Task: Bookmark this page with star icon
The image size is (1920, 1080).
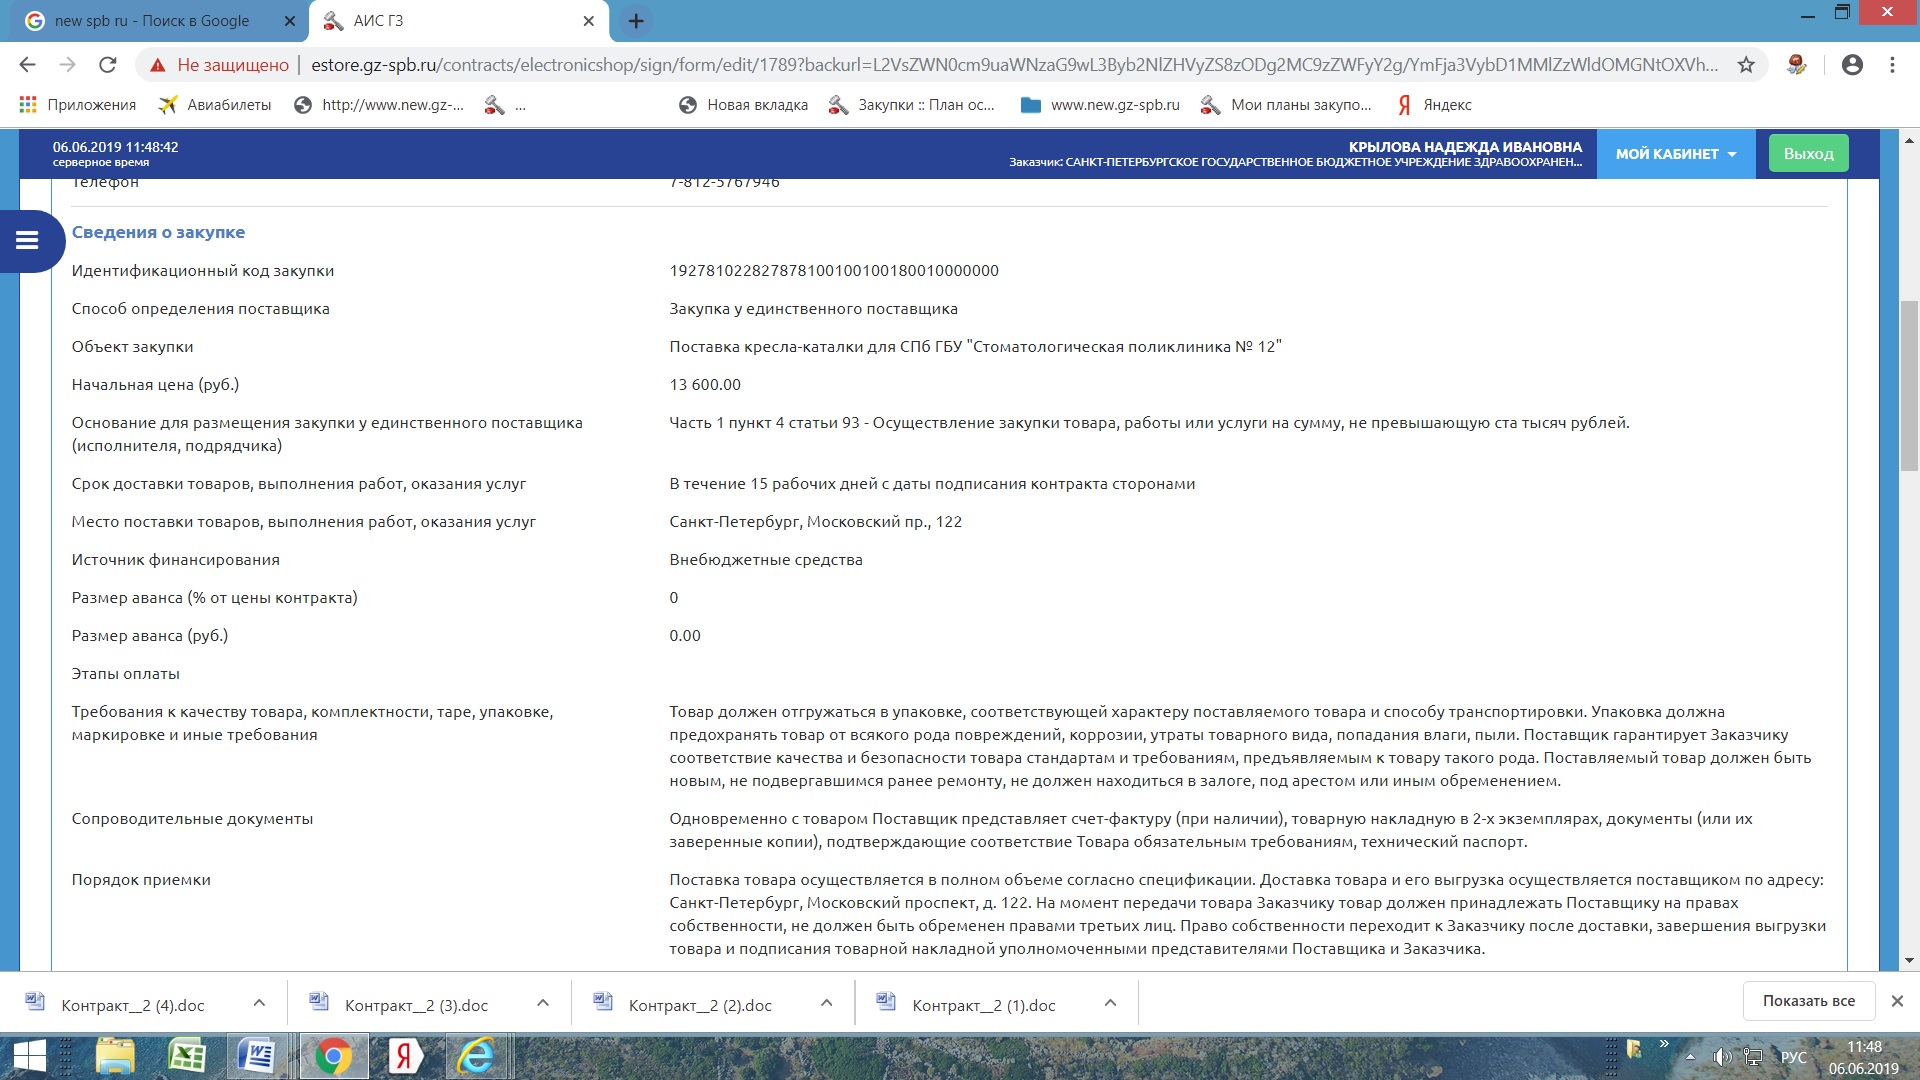Action: pos(1746,65)
